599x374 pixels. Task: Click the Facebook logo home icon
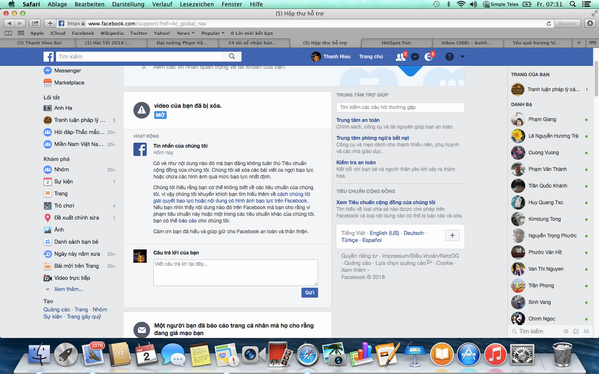tap(49, 57)
